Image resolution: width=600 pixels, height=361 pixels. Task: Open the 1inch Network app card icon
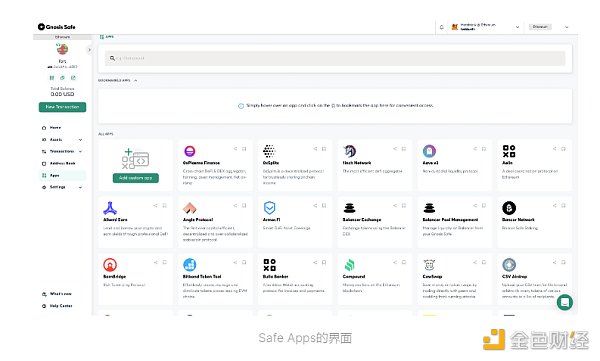[349, 151]
